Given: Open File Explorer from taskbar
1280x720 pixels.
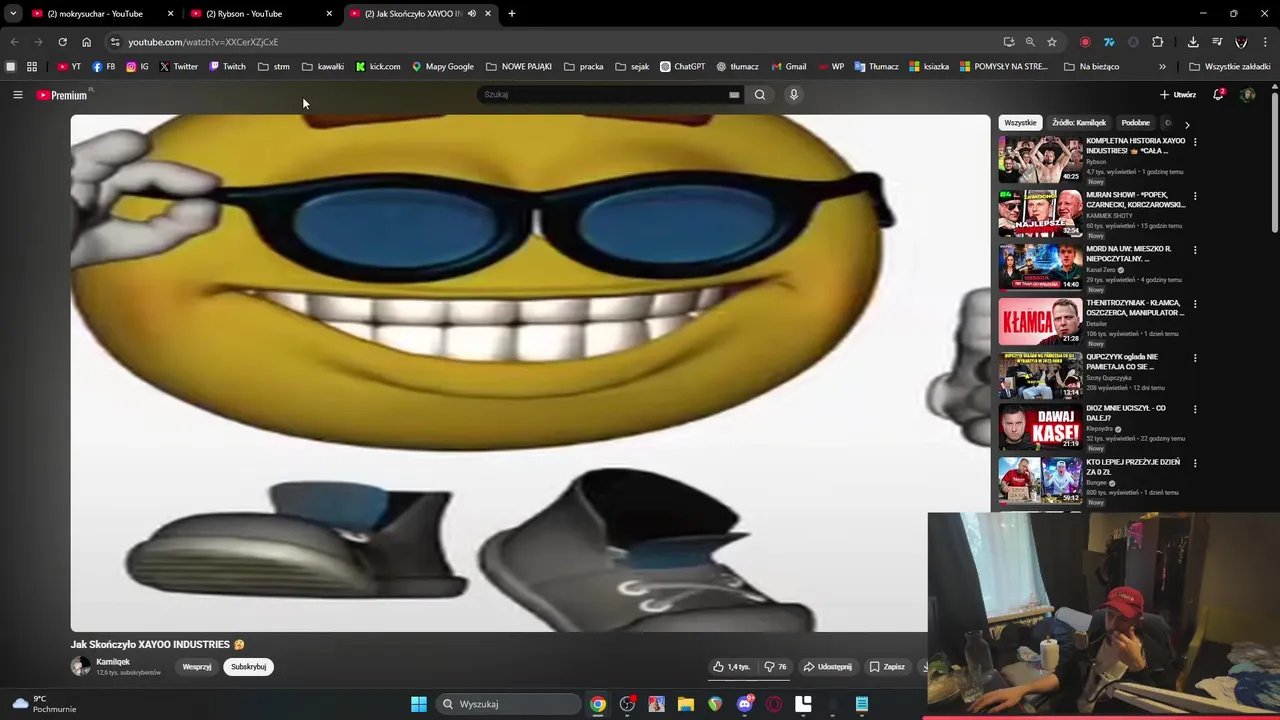Looking at the screenshot, I should (686, 704).
